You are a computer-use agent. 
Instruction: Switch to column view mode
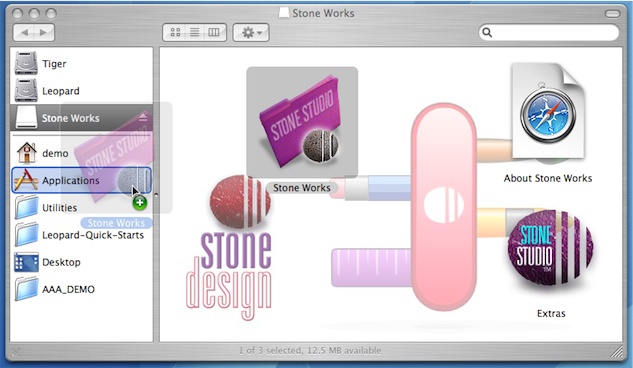[214, 32]
